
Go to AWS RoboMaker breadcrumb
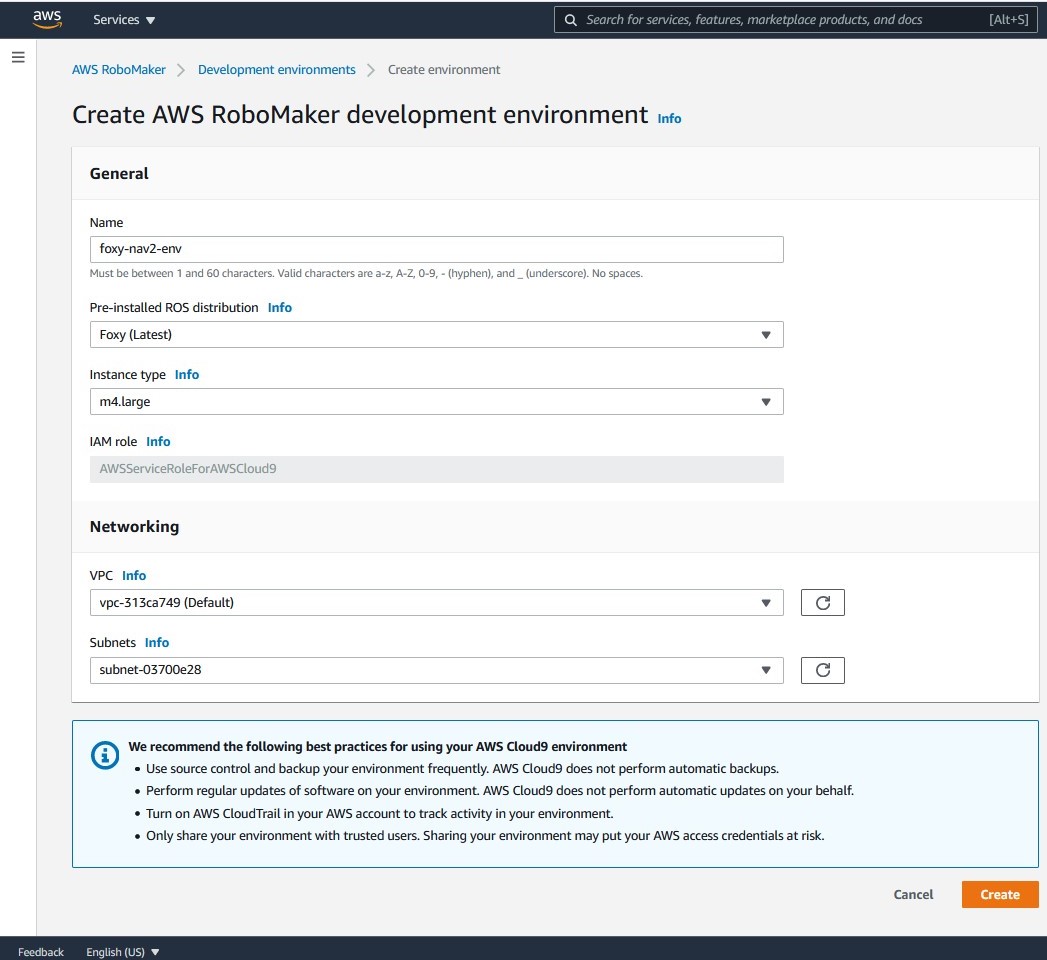tap(119, 69)
